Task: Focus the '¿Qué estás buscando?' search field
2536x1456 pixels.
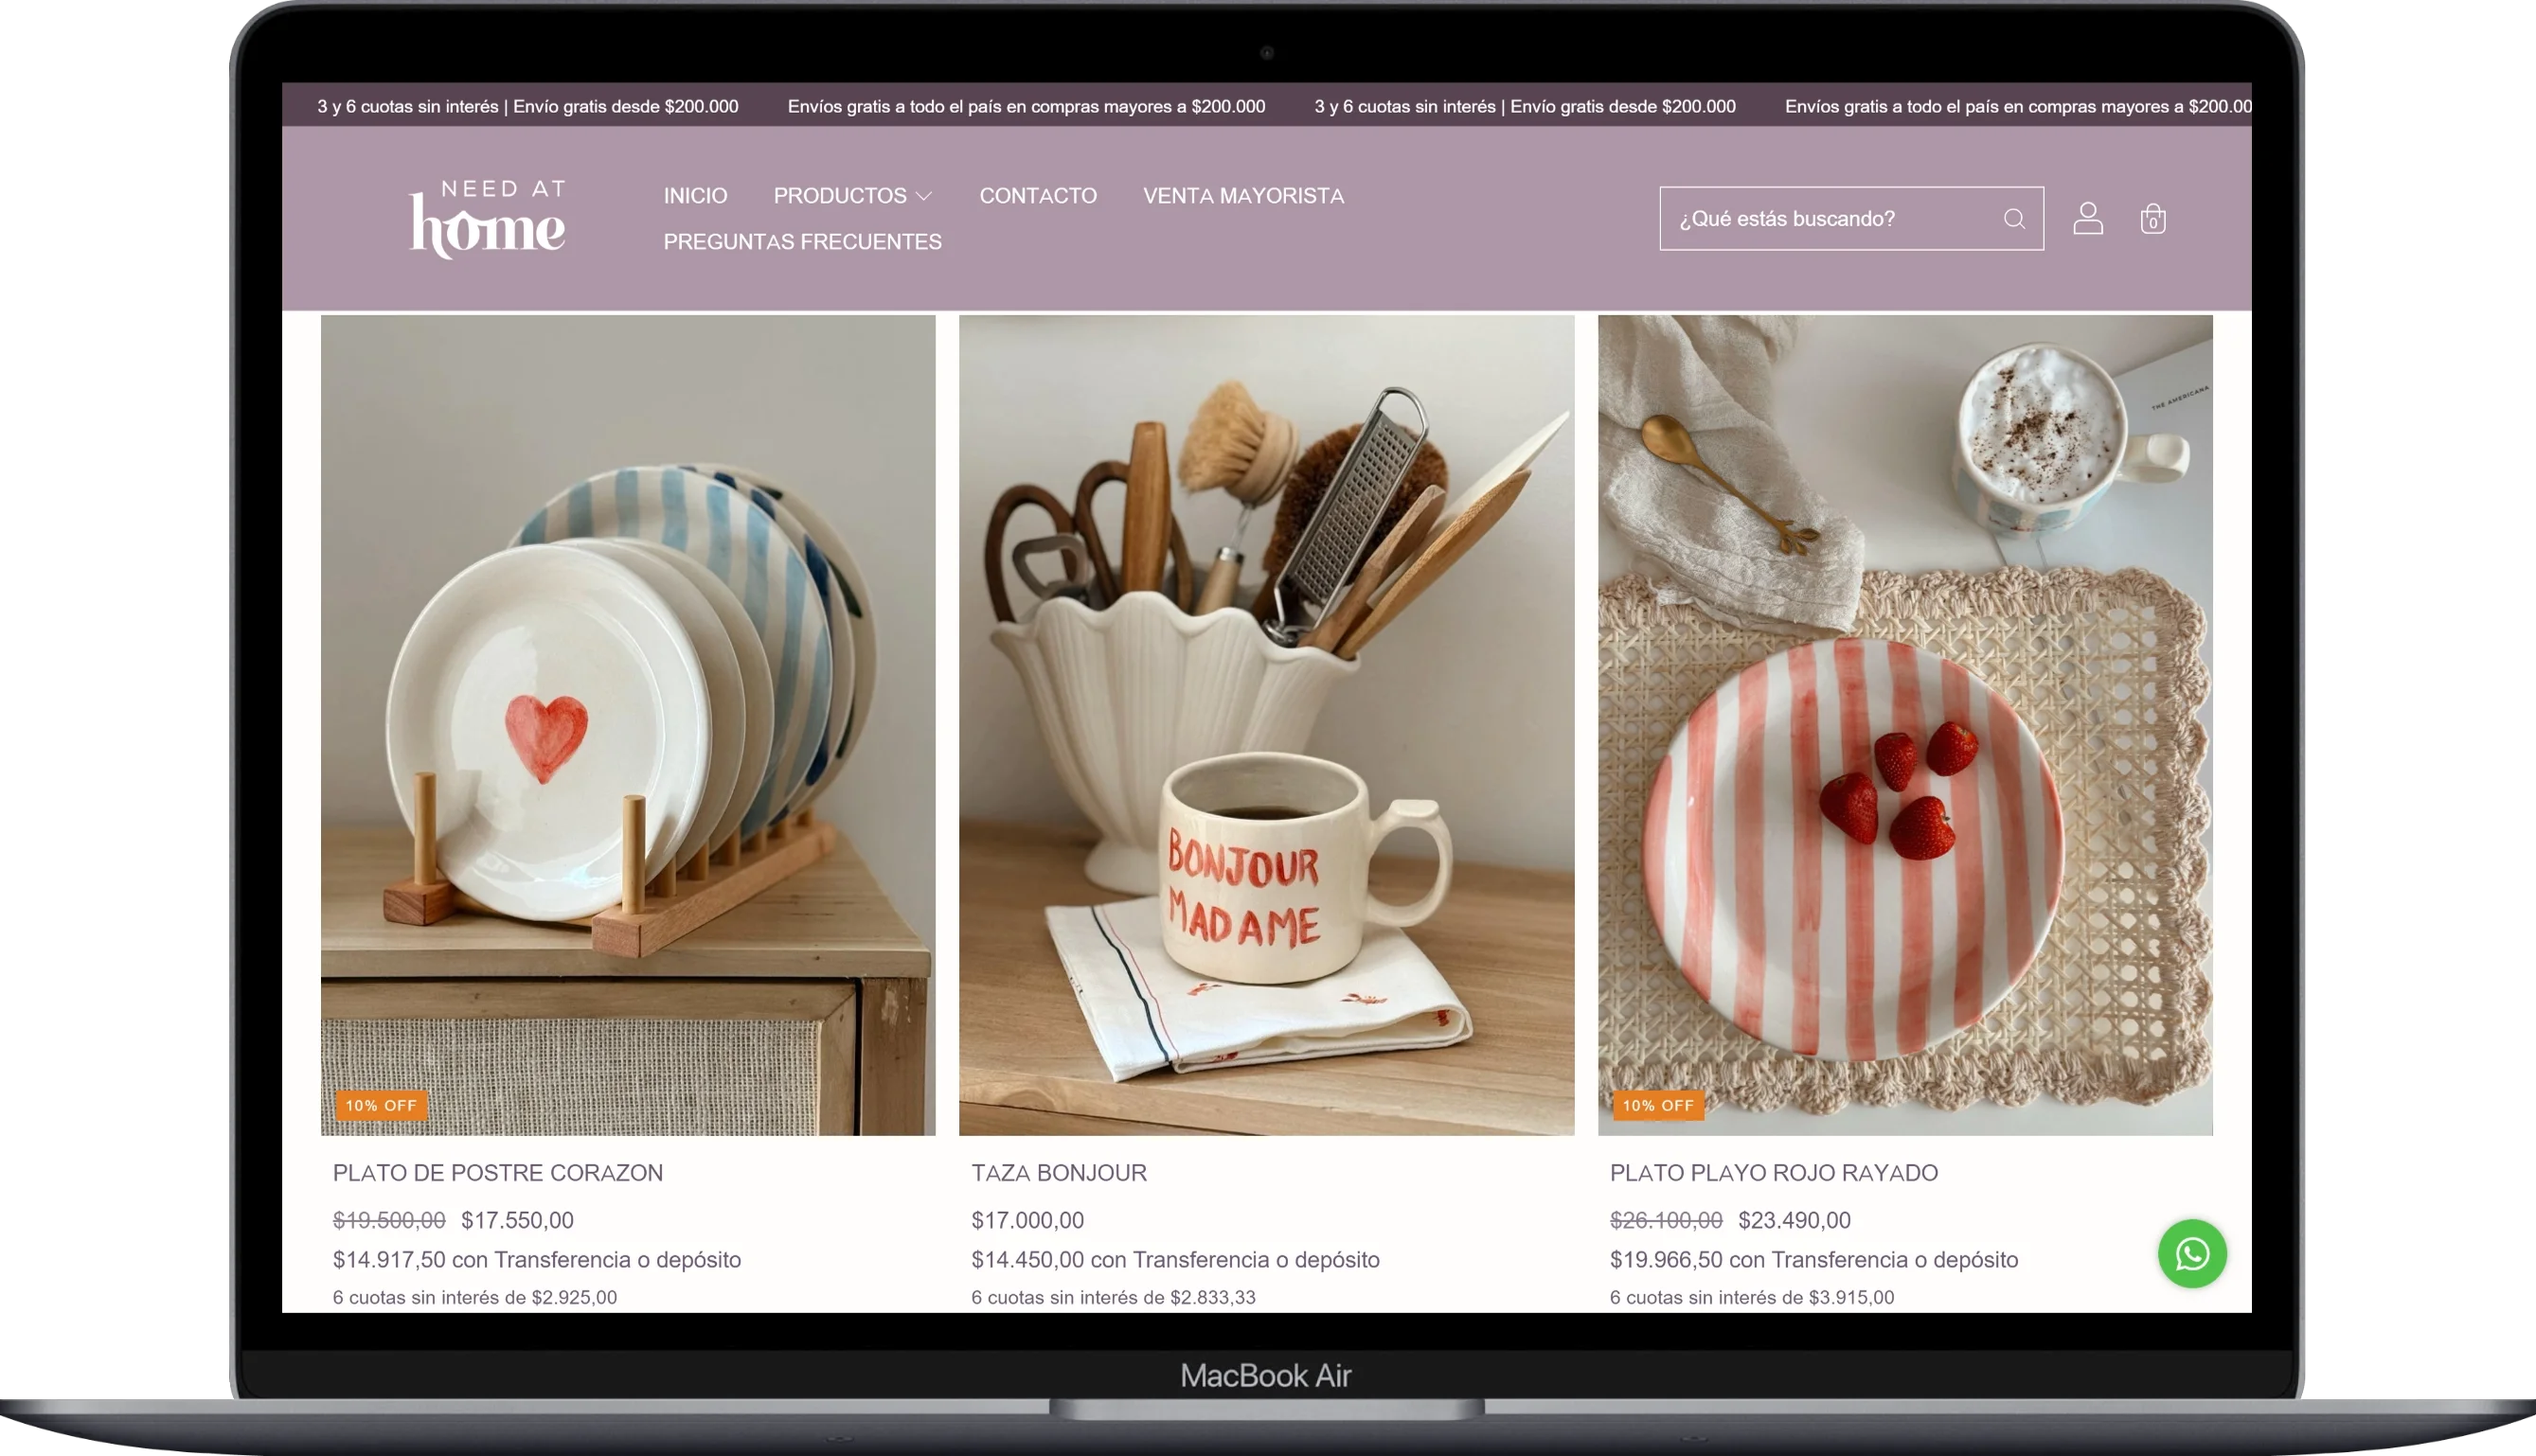Action: (x=1830, y=219)
